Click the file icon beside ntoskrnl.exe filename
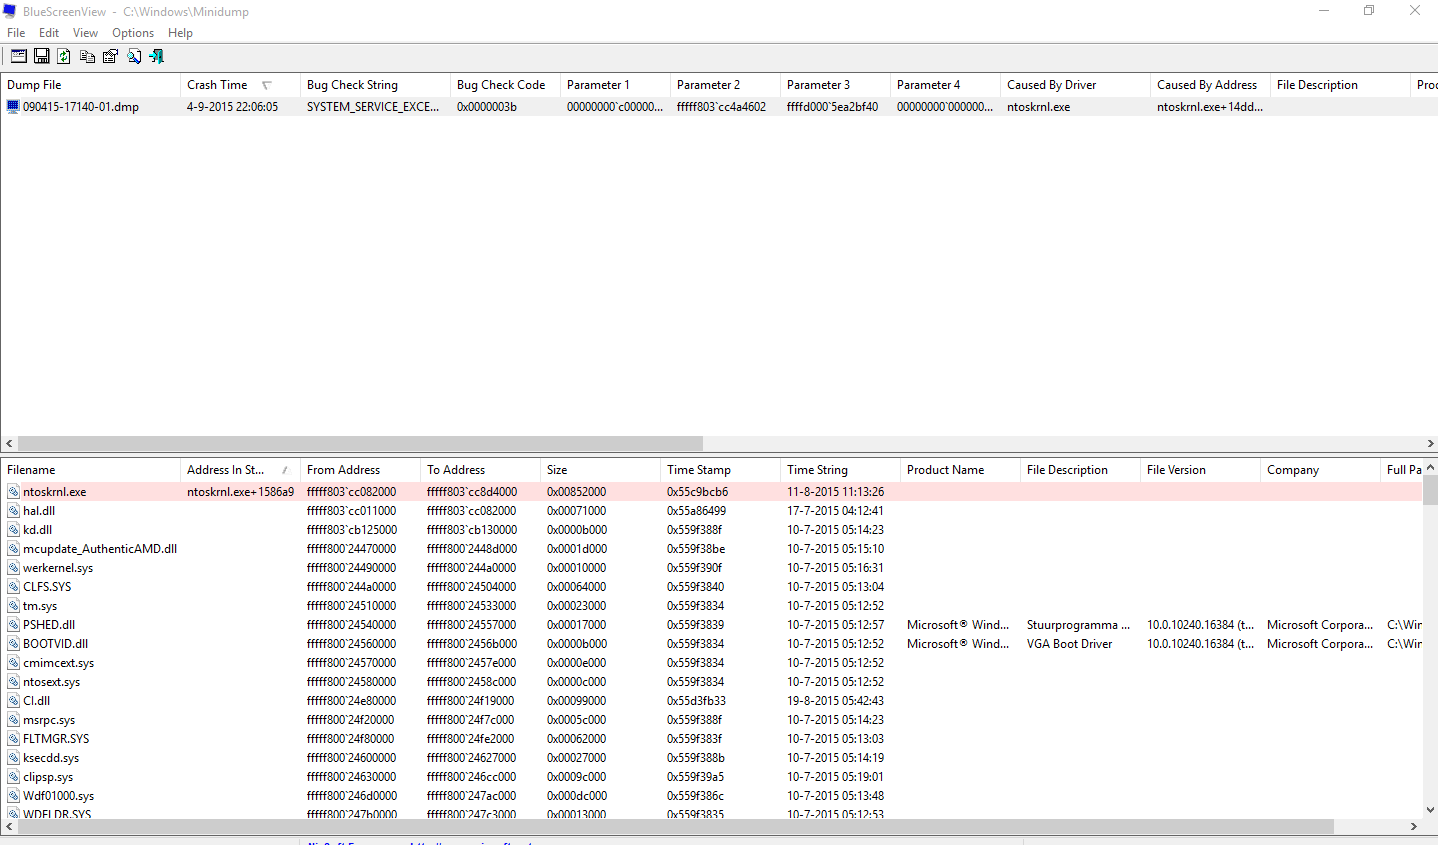Image resolution: width=1438 pixels, height=845 pixels. 13,492
